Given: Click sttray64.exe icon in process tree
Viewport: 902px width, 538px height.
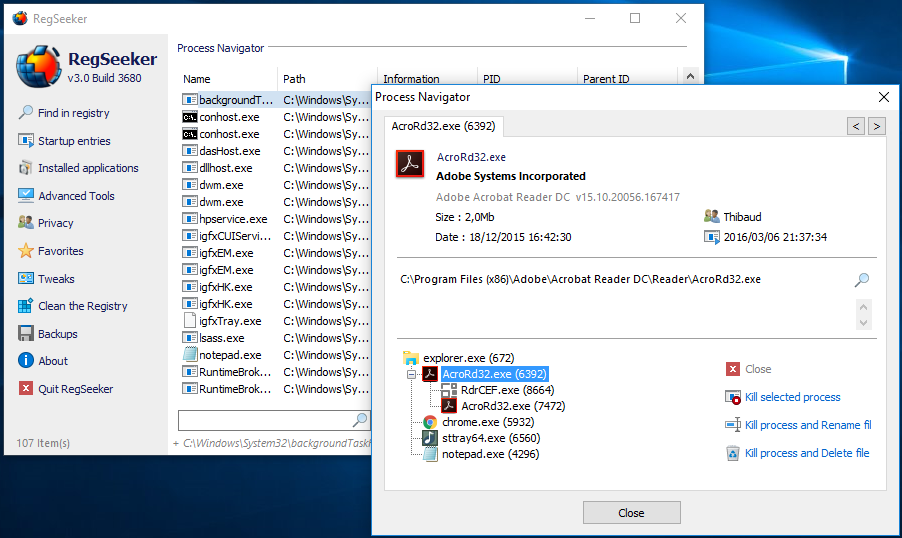Looking at the screenshot, I should click(430, 438).
